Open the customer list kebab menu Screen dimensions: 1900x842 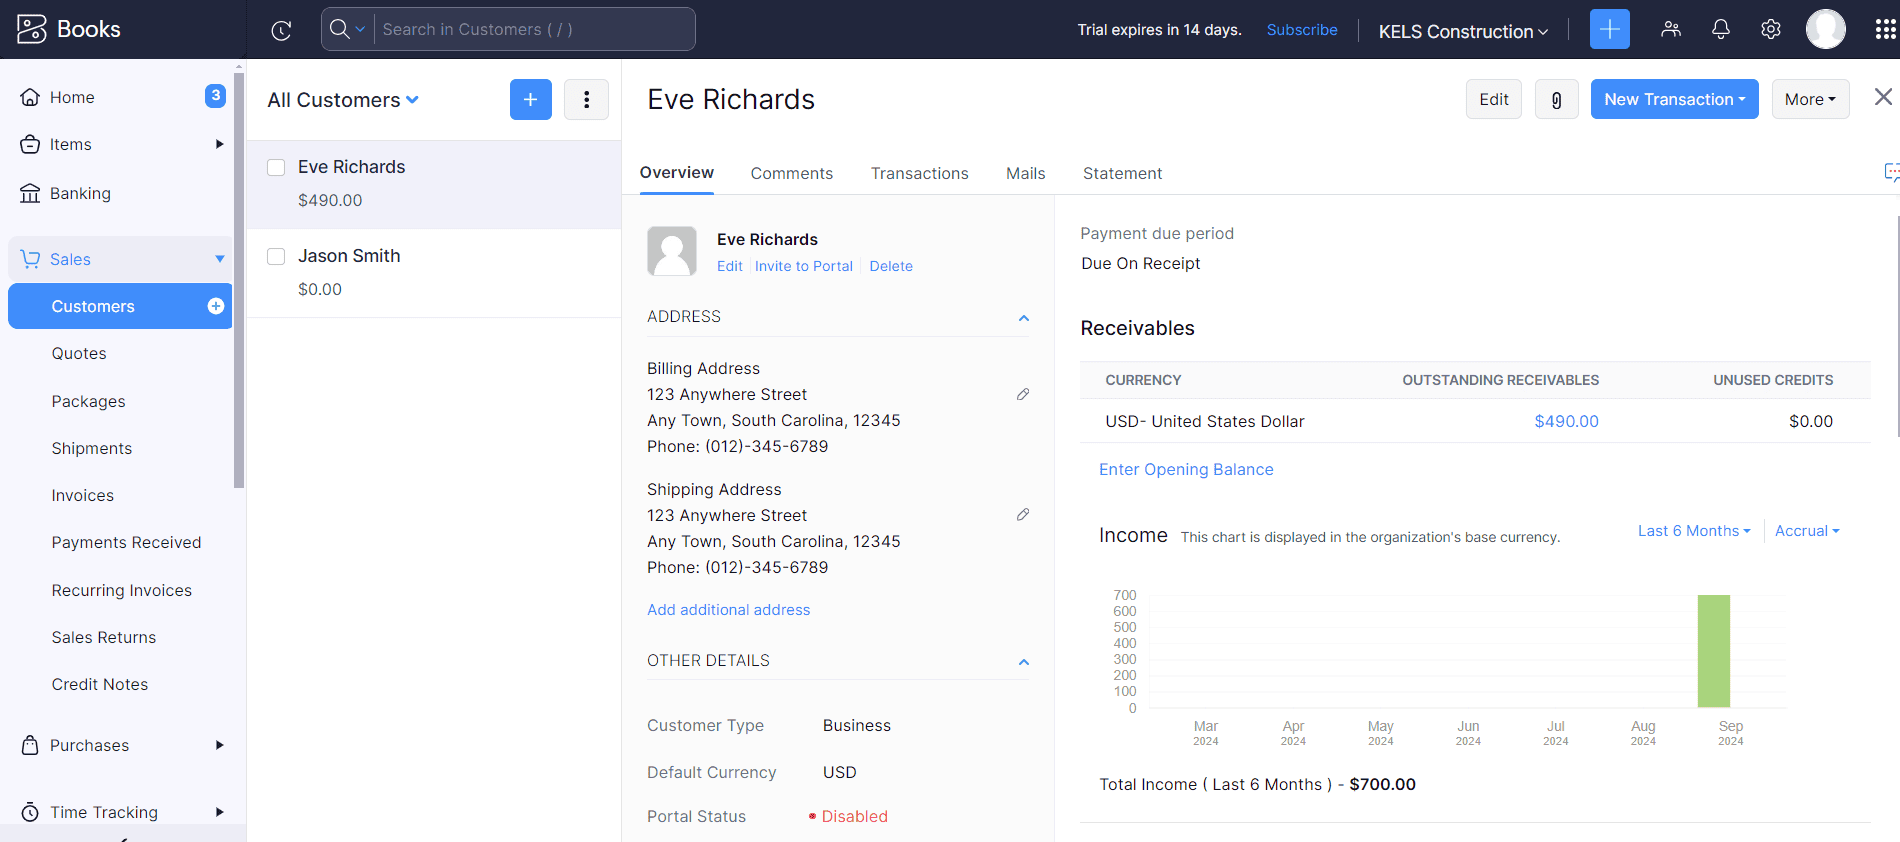(x=587, y=99)
